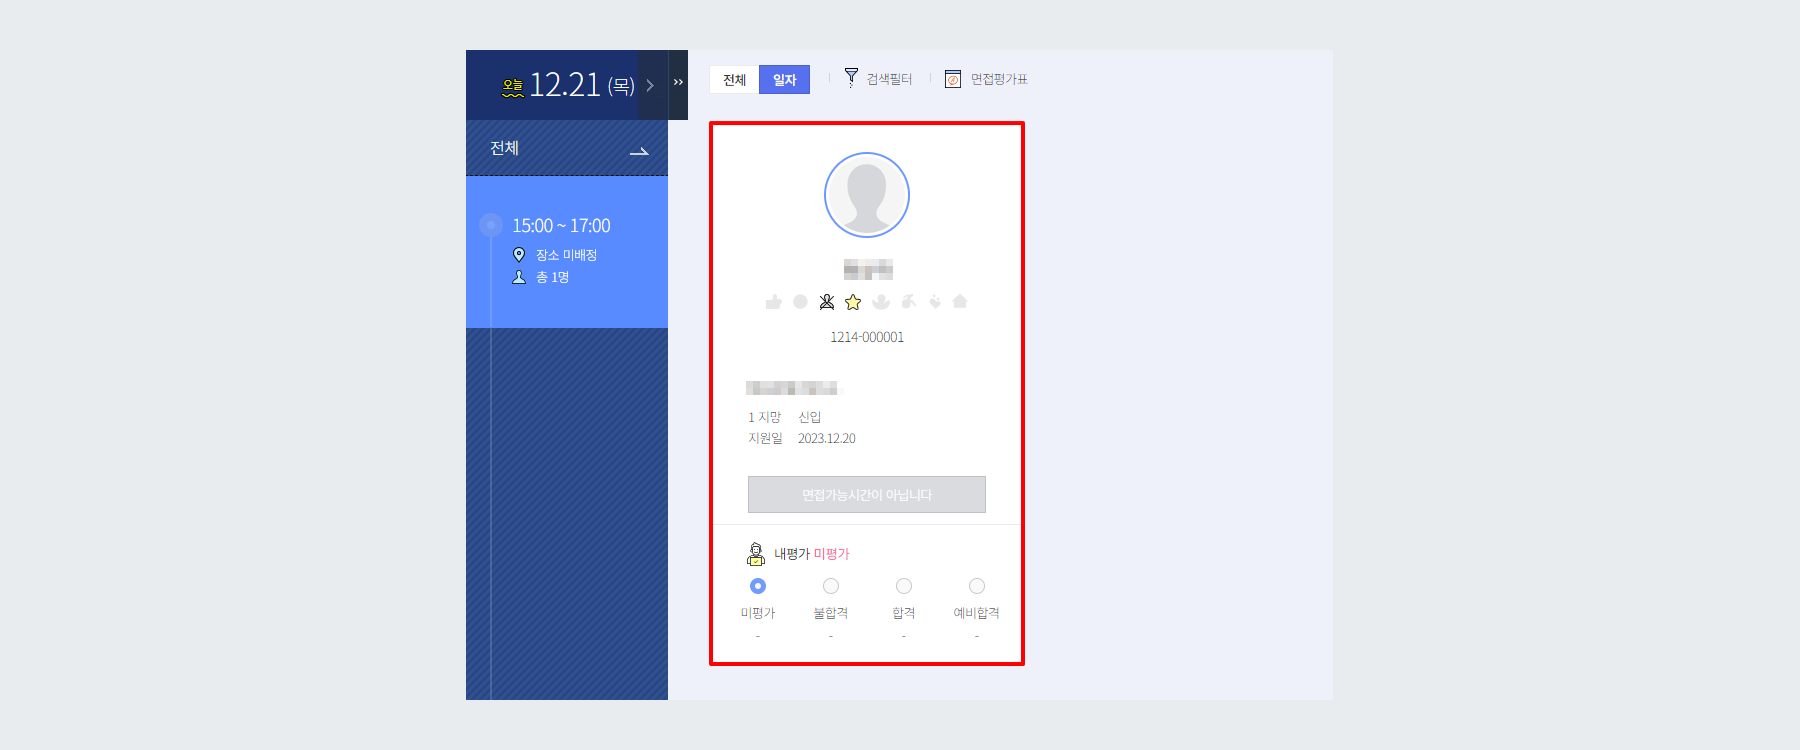The height and width of the screenshot is (750, 1800).
Task: Click the grey heart badge icon
Action: (935, 301)
